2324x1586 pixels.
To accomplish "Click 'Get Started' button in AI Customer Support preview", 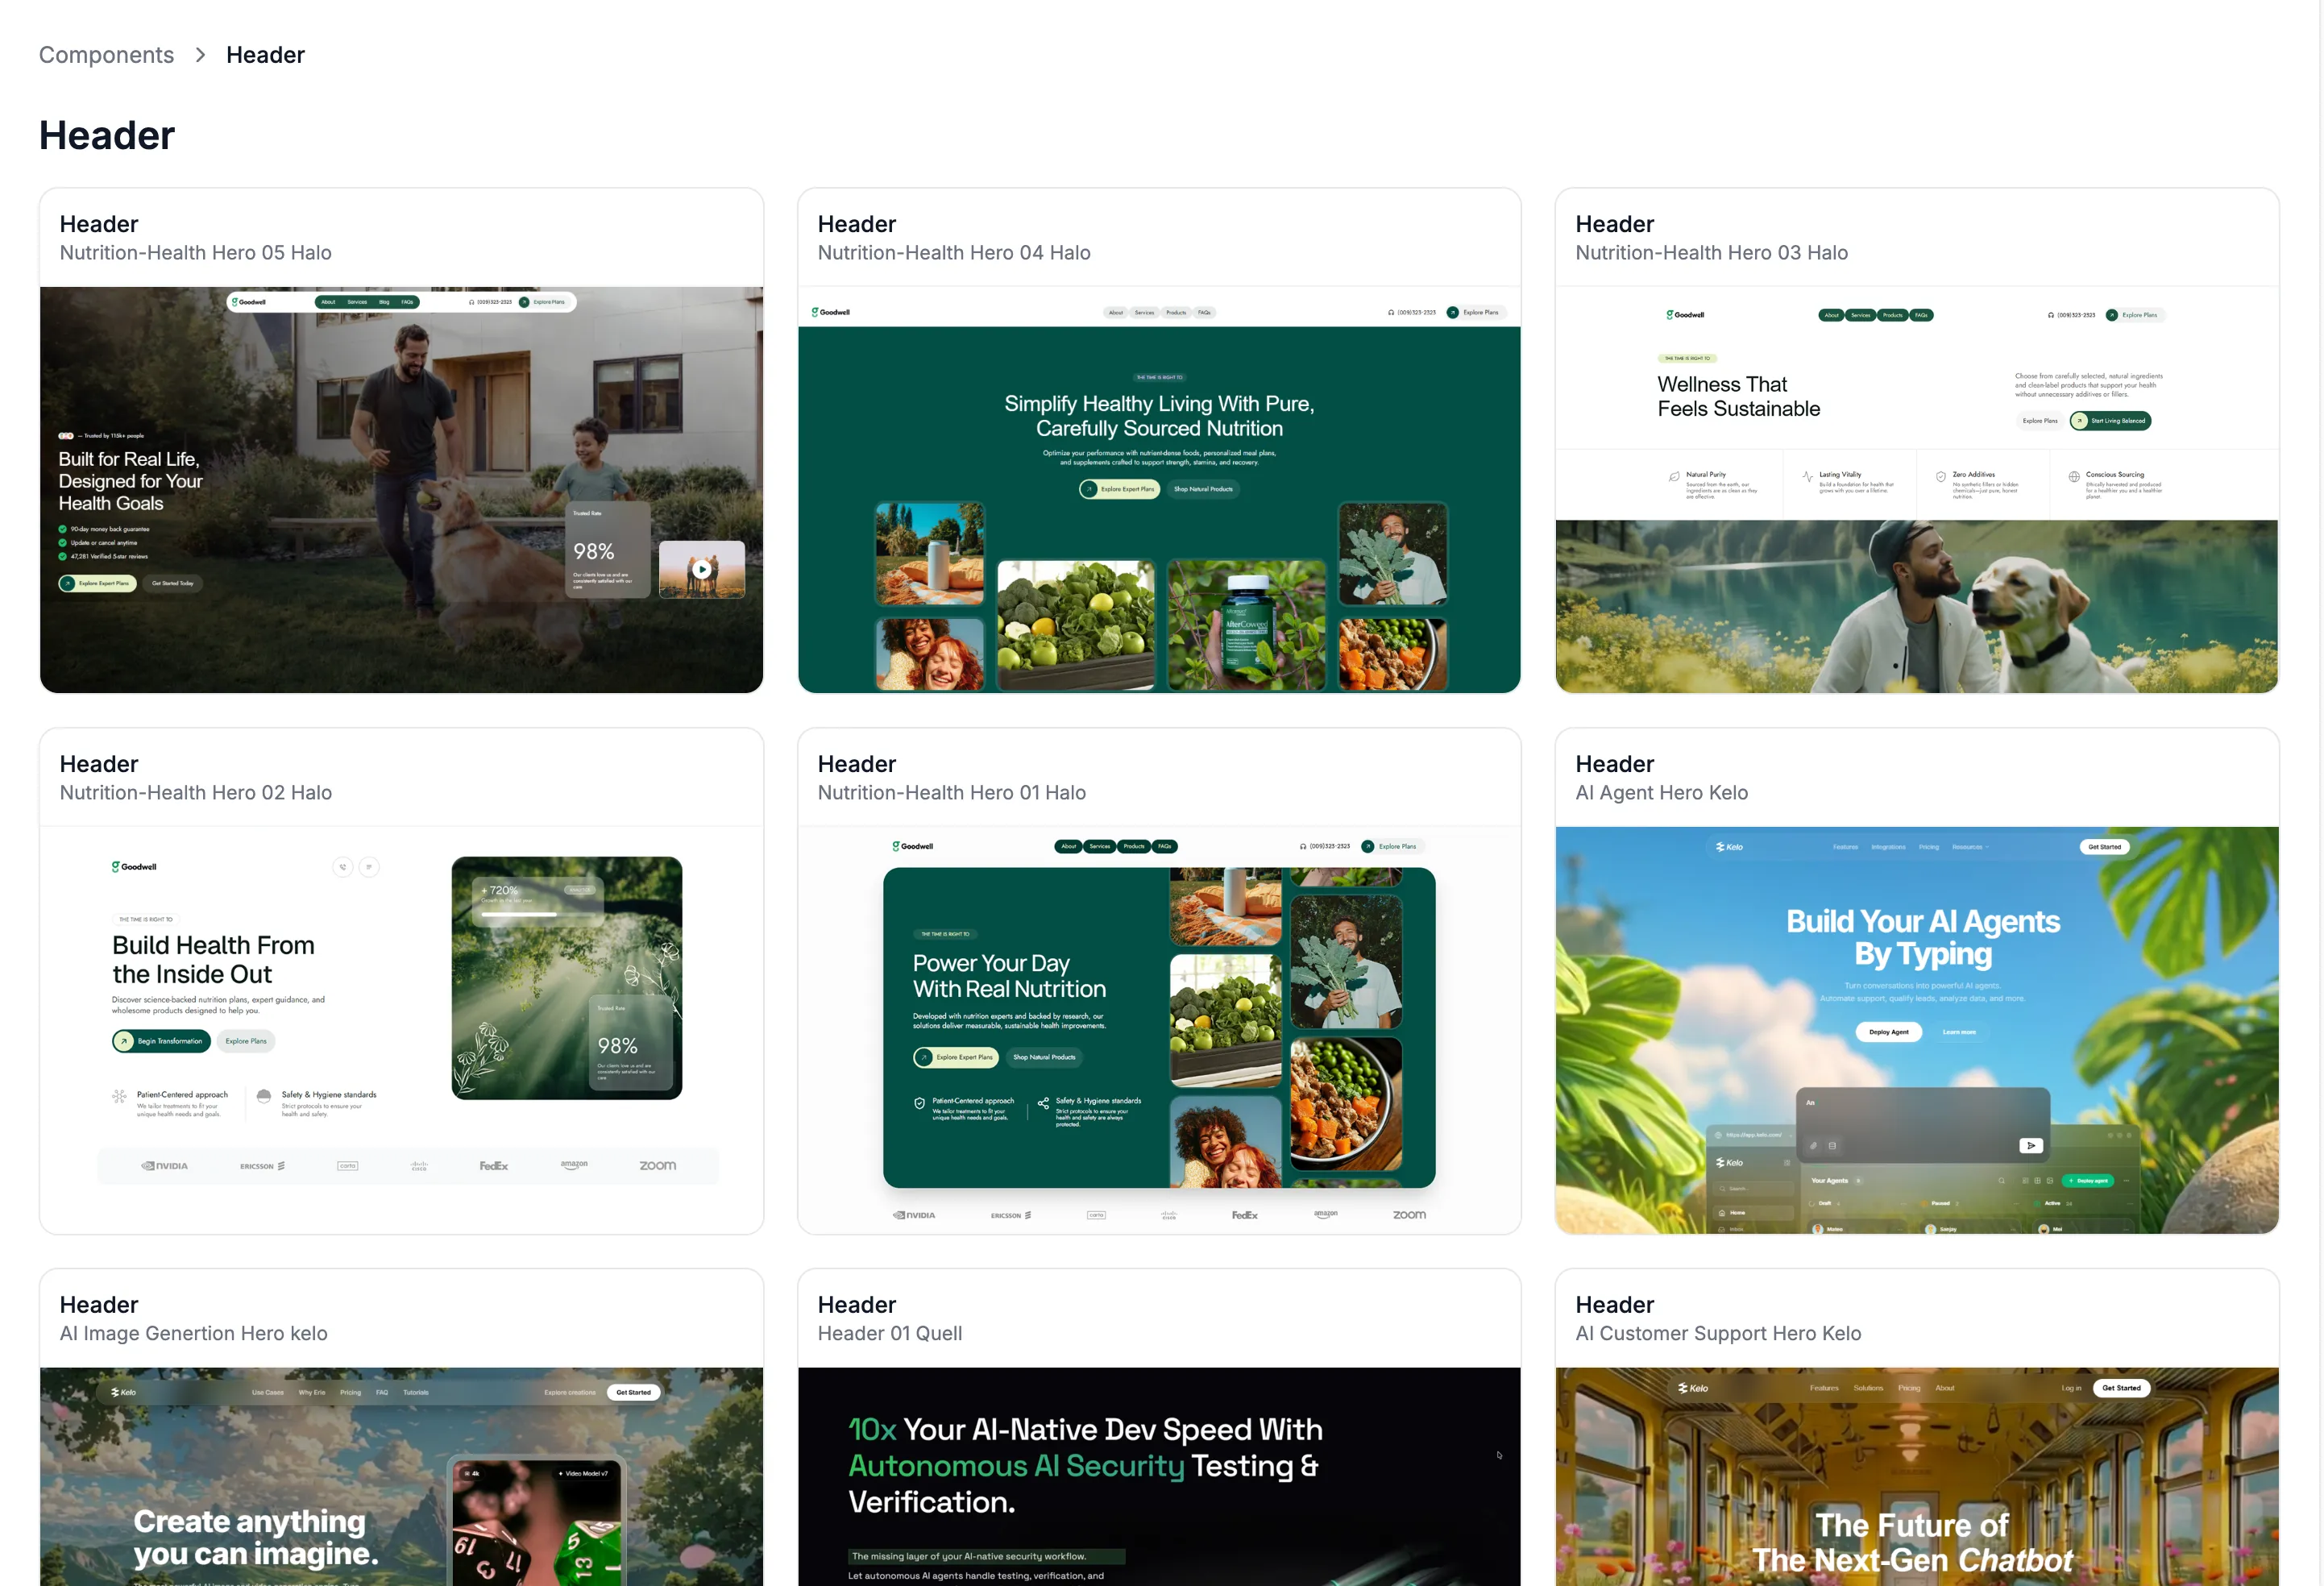I will click(2120, 1388).
